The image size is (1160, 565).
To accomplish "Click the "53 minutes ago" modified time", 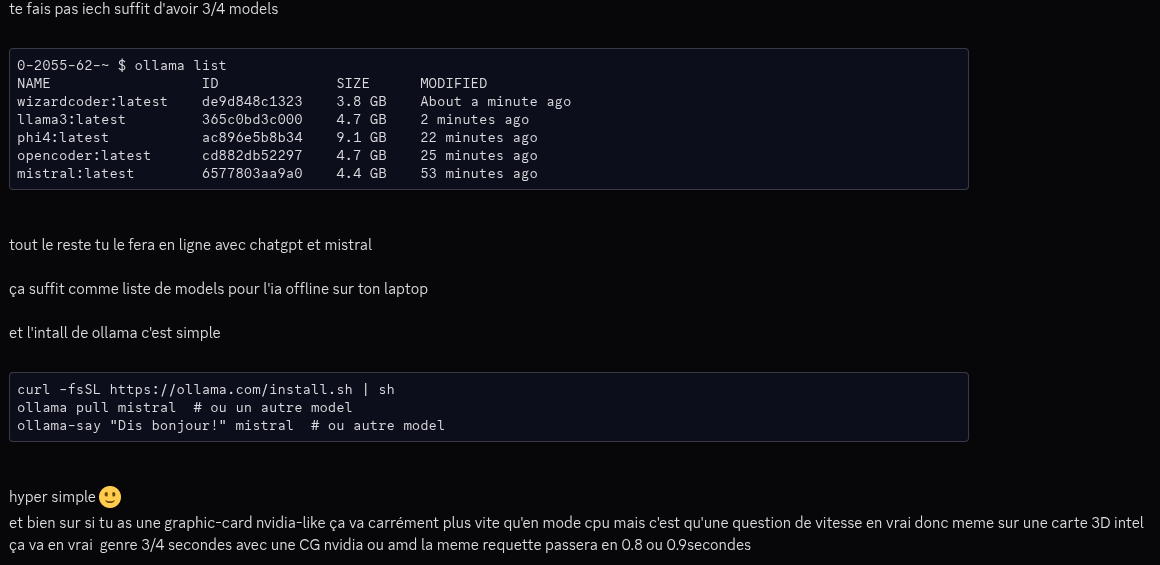I will point(478,173).
